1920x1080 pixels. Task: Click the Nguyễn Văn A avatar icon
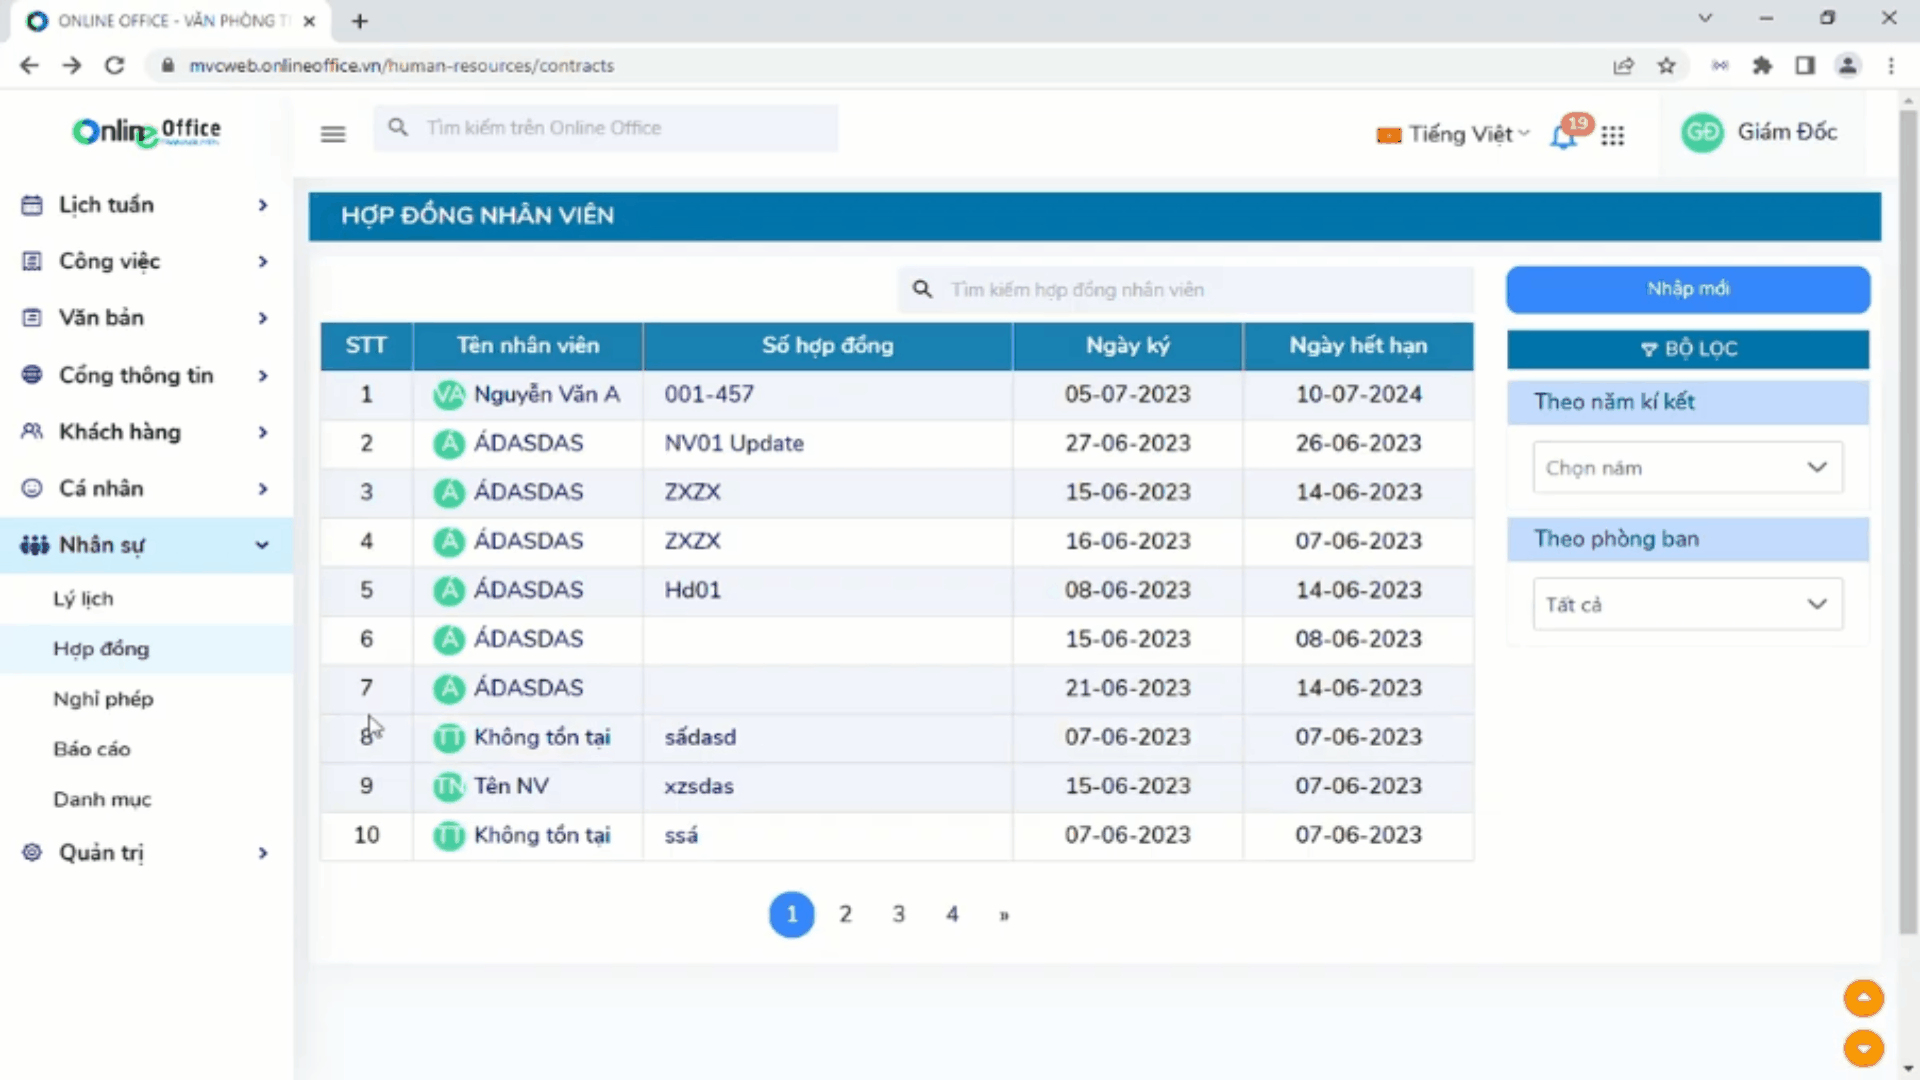[x=448, y=395]
